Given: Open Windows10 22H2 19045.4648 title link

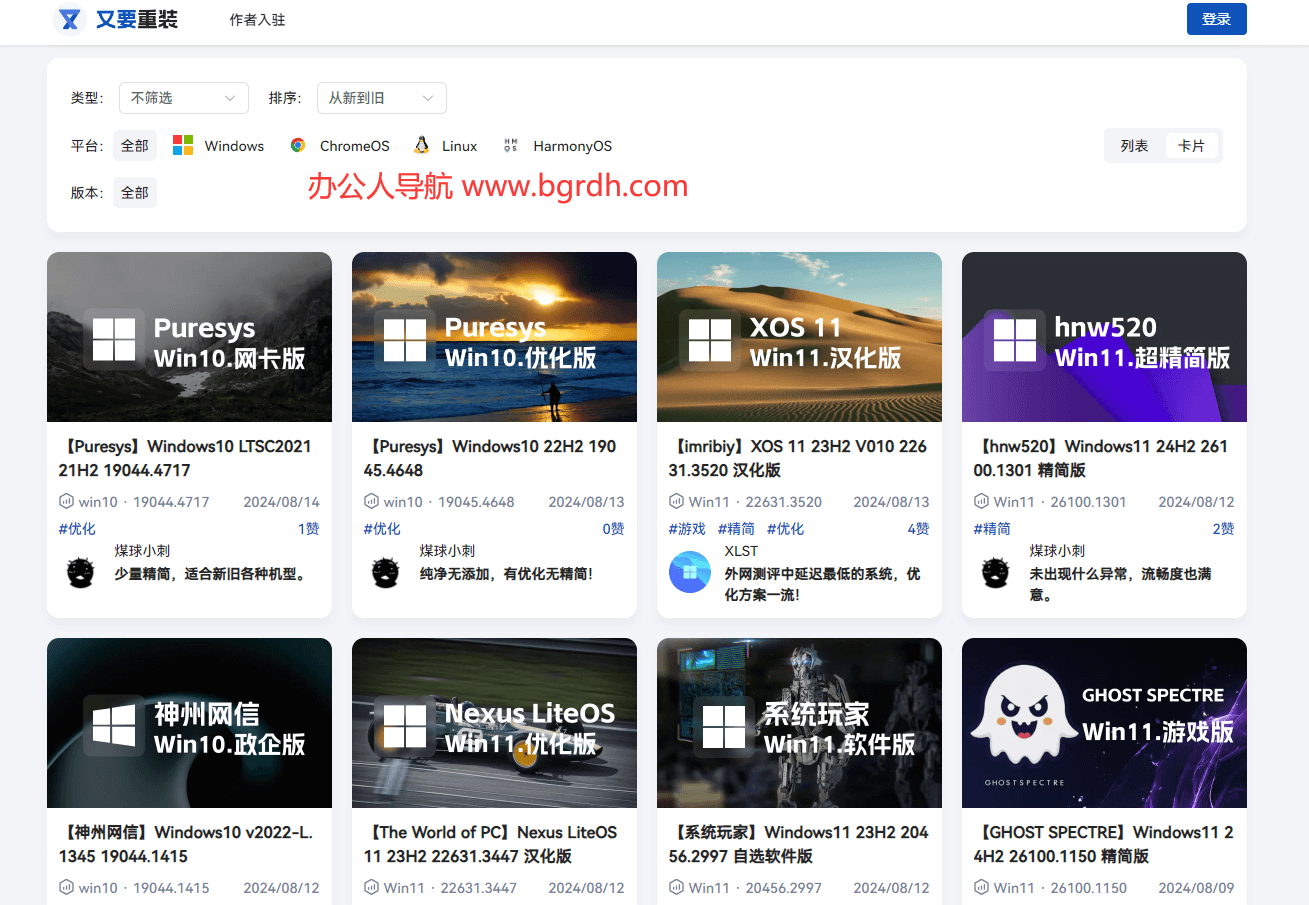Looking at the screenshot, I should click(490, 458).
